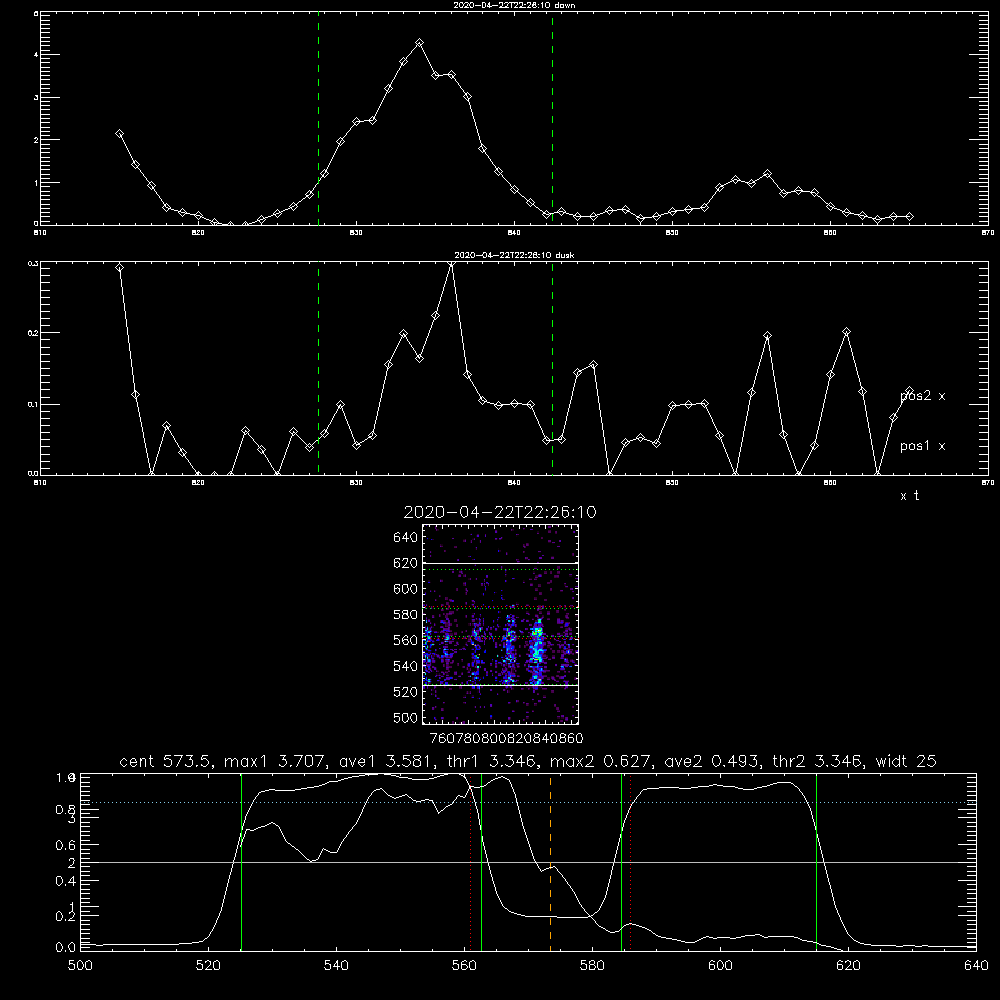
Task: Click the green vertical line near 585 in bottom plot
Action: pos(621,862)
